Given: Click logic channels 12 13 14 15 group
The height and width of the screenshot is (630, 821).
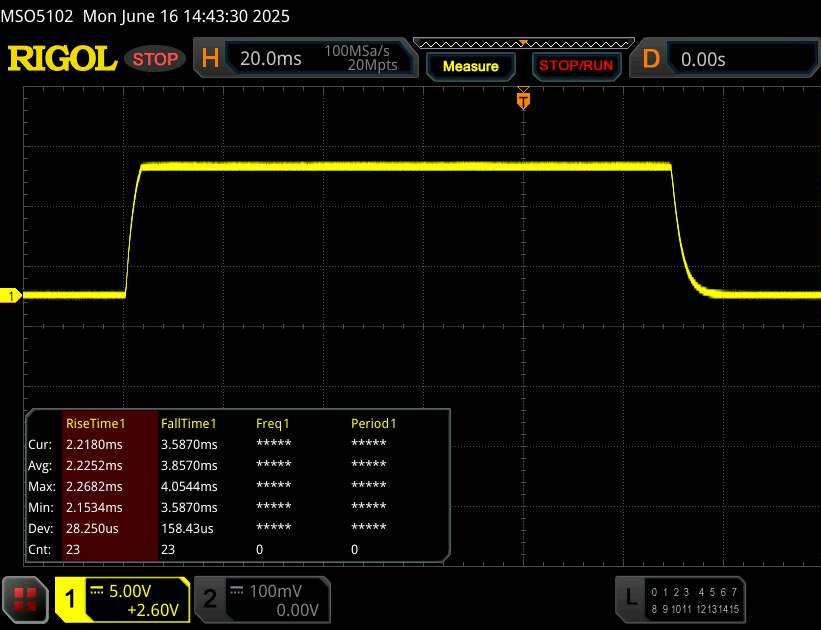Looking at the screenshot, I should [718, 610].
